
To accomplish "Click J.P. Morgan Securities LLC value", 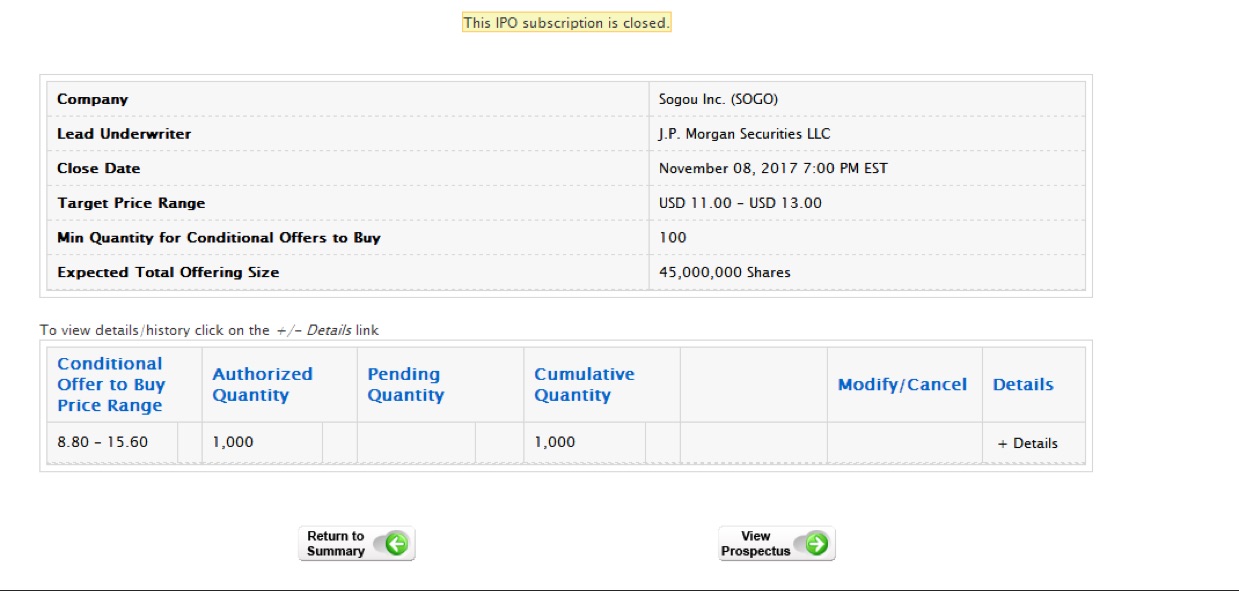I will pyautogui.click(x=744, y=134).
